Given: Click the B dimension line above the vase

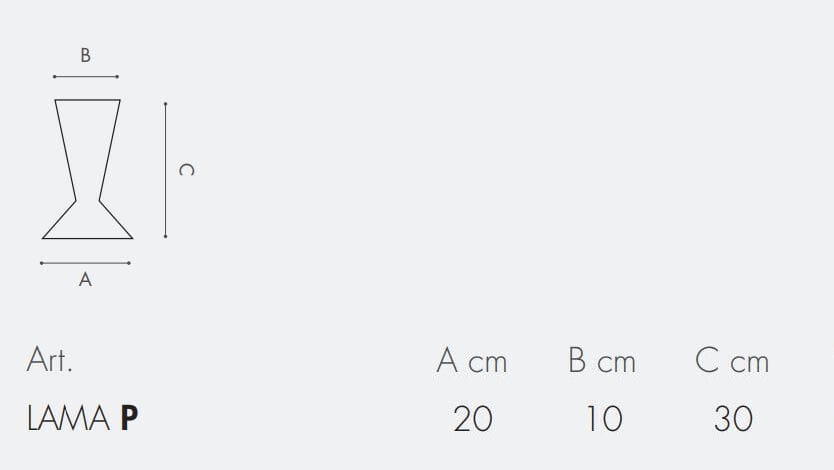Looking at the screenshot, I should (x=86, y=76).
